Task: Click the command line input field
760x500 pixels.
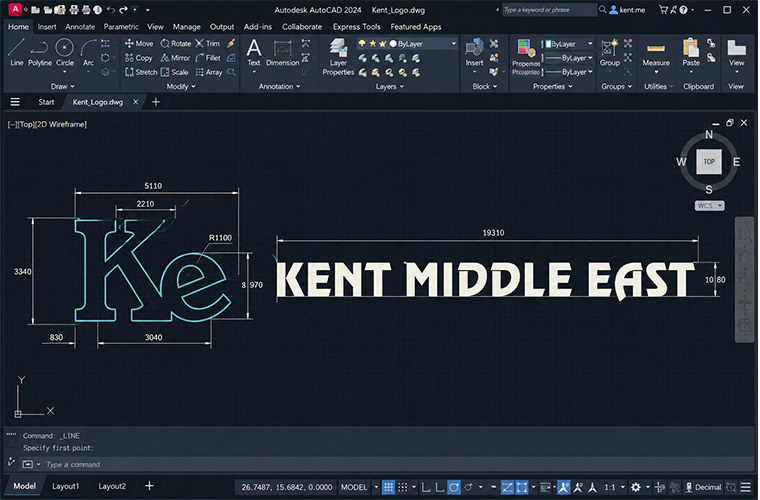Action: pyautogui.click(x=388, y=464)
